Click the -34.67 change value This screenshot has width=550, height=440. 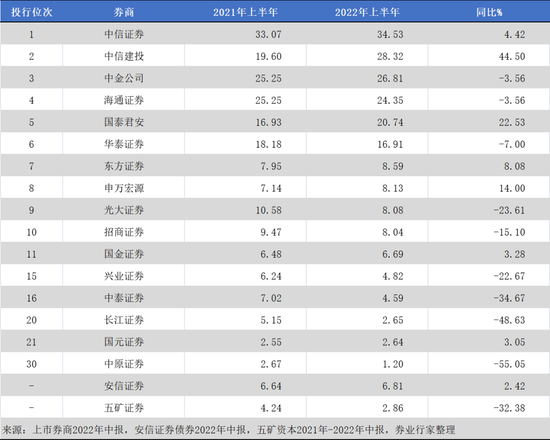coord(509,298)
